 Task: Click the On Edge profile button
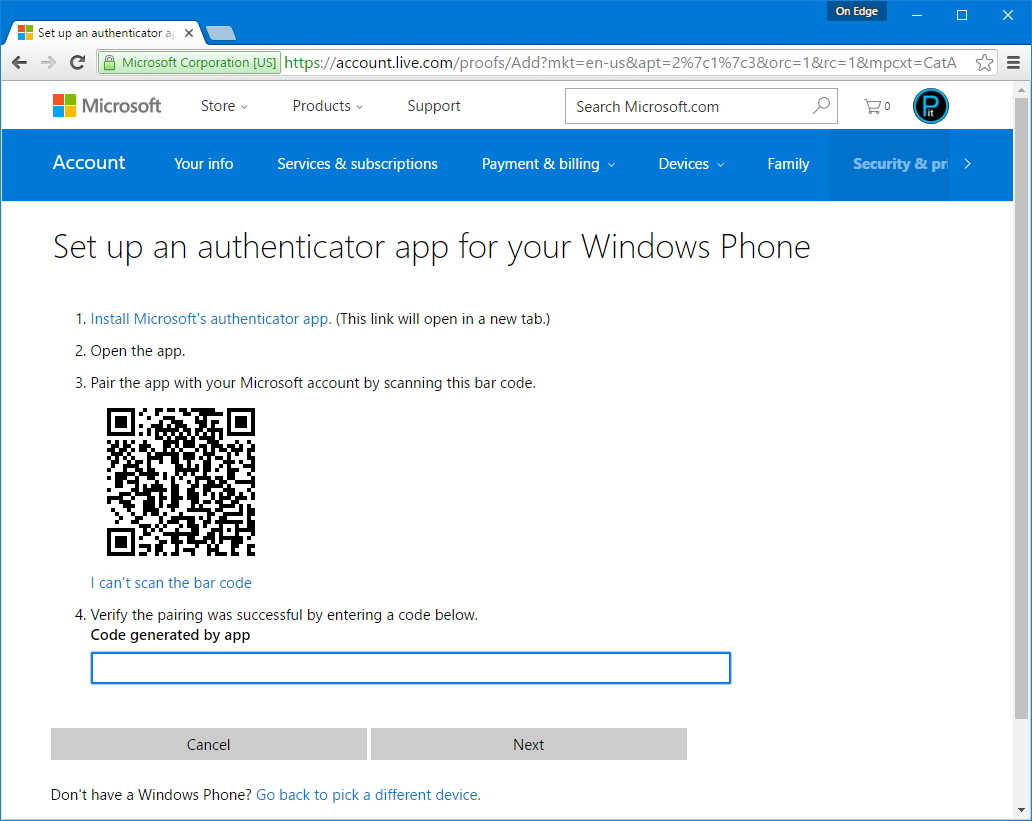(856, 11)
